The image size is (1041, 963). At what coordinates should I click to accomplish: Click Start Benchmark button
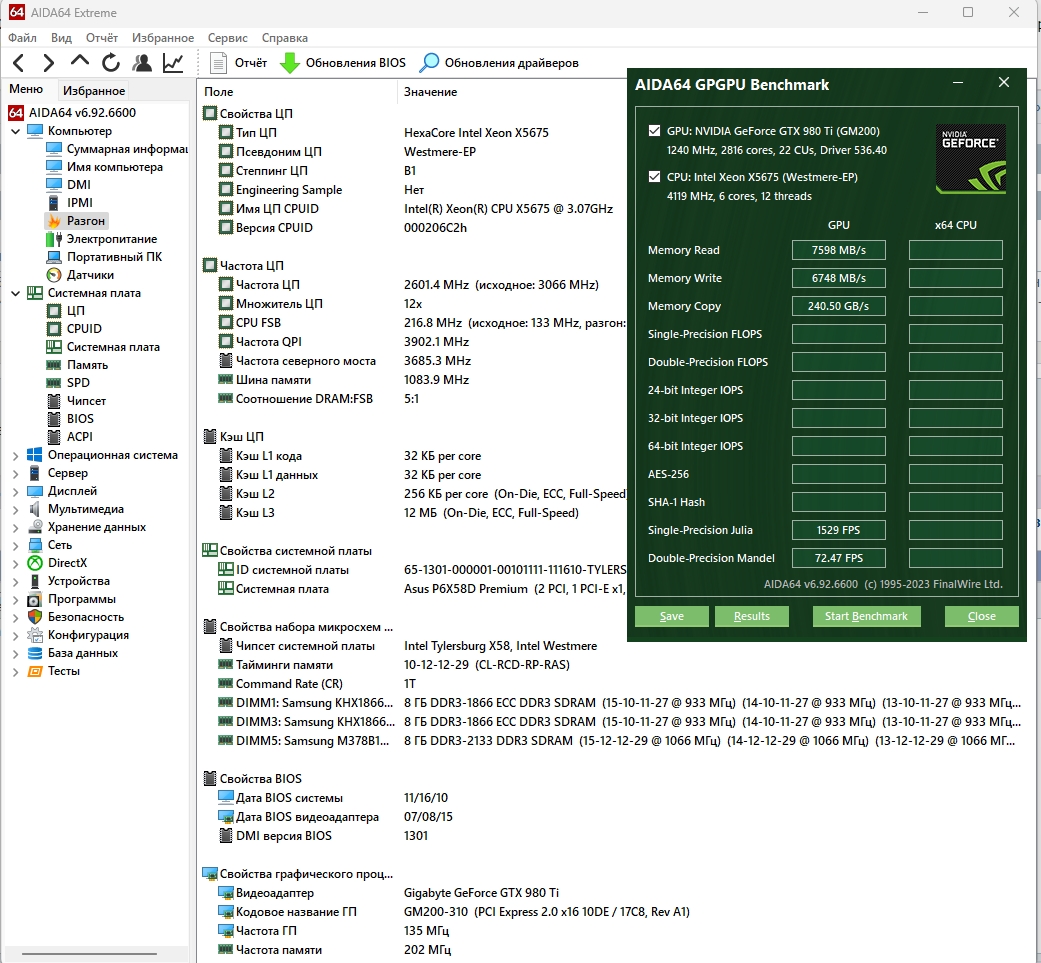coord(866,616)
